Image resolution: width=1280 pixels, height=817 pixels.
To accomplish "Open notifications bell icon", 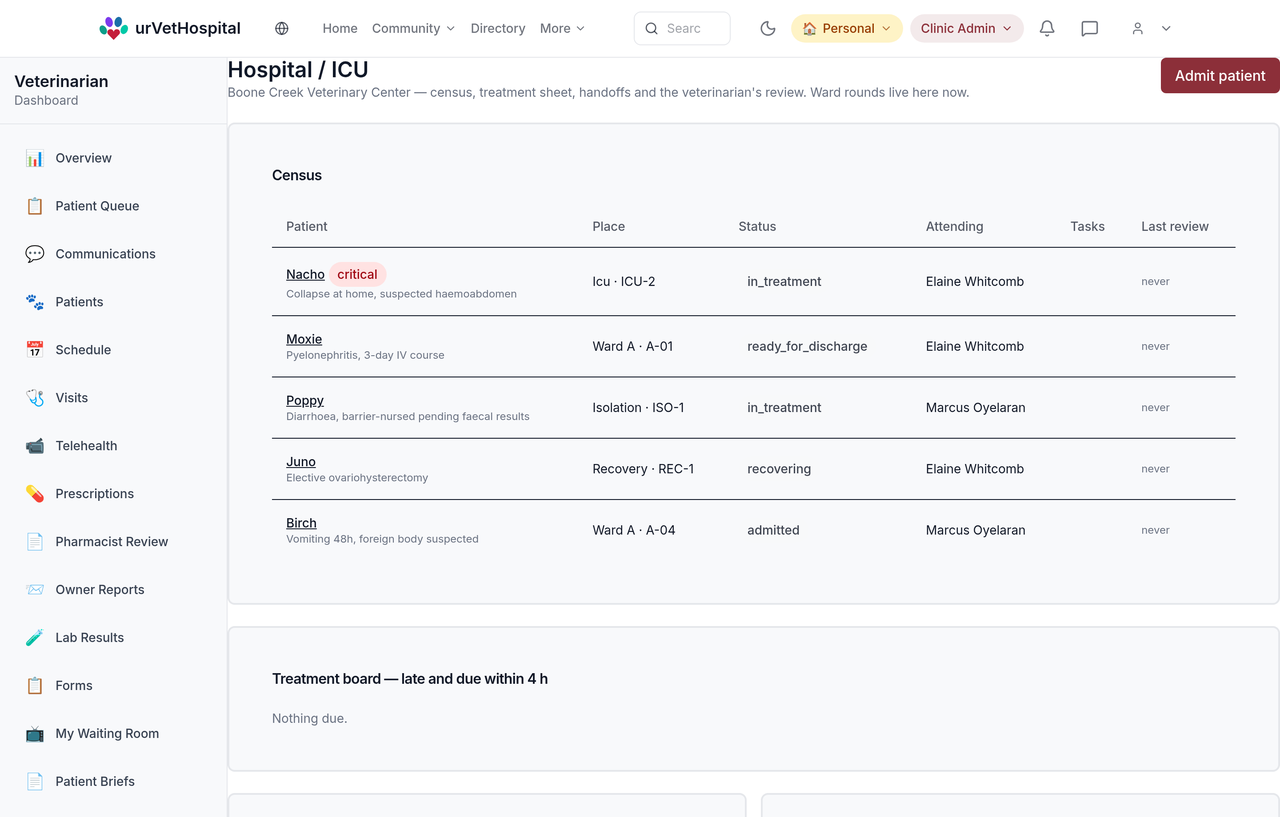I will point(1047,28).
